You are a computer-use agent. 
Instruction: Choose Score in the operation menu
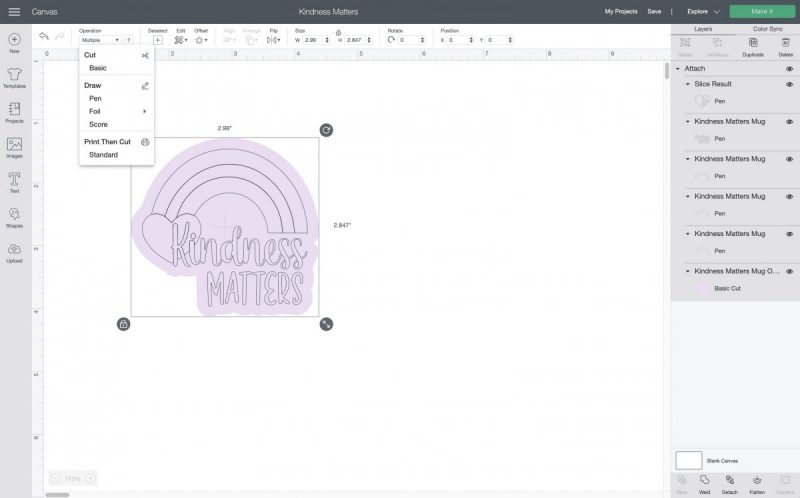point(98,124)
